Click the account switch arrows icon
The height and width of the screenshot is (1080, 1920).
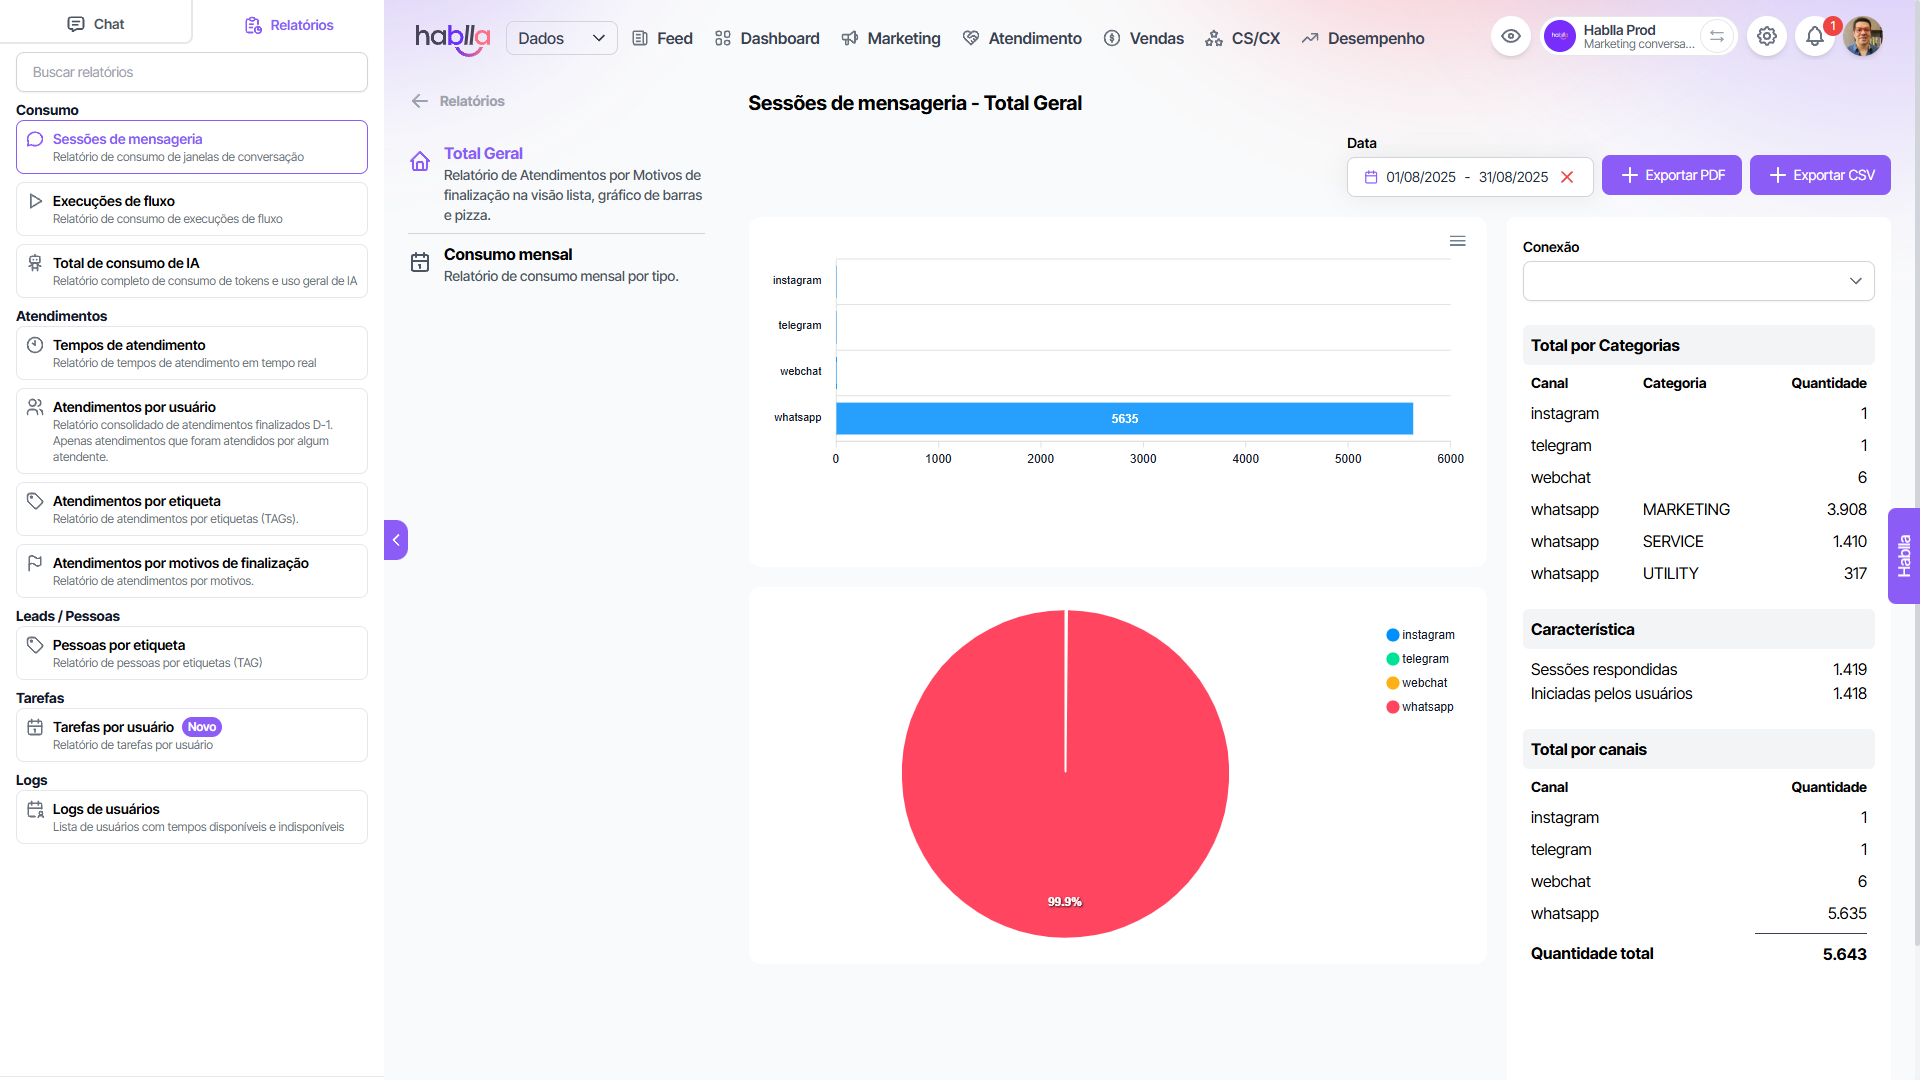tap(1717, 37)
